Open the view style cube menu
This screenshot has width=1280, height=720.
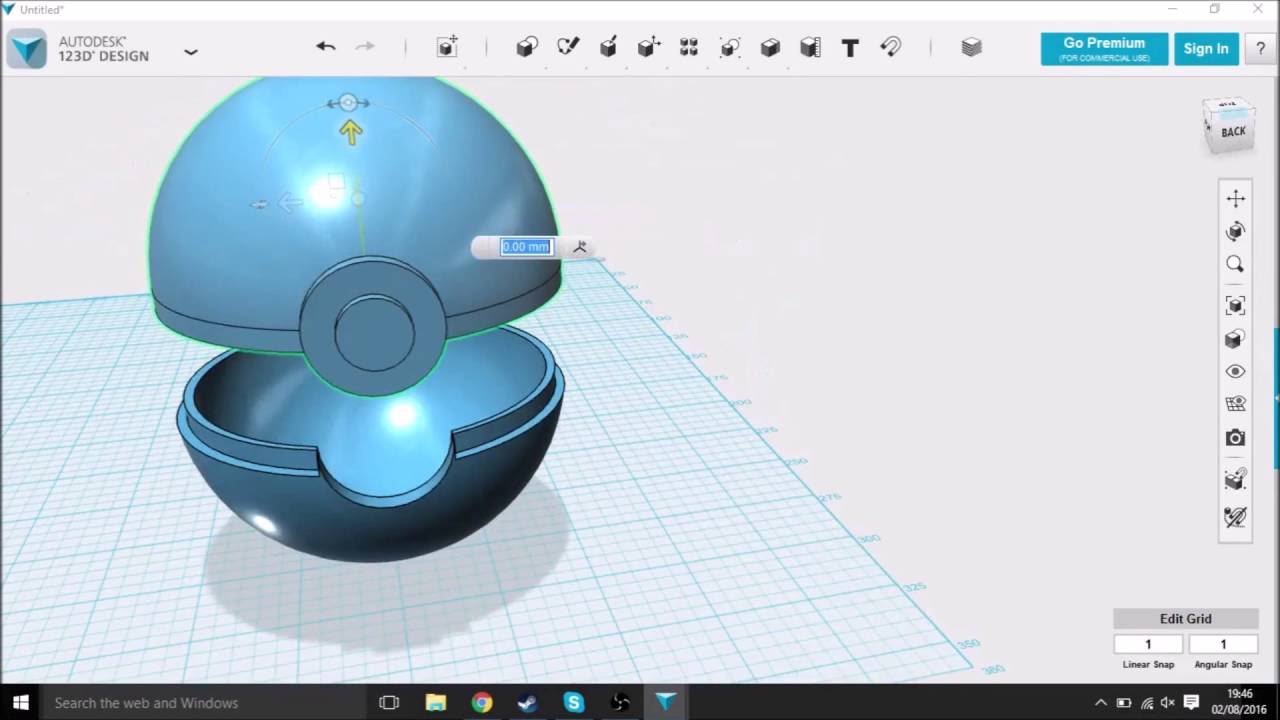(1235, 339)
